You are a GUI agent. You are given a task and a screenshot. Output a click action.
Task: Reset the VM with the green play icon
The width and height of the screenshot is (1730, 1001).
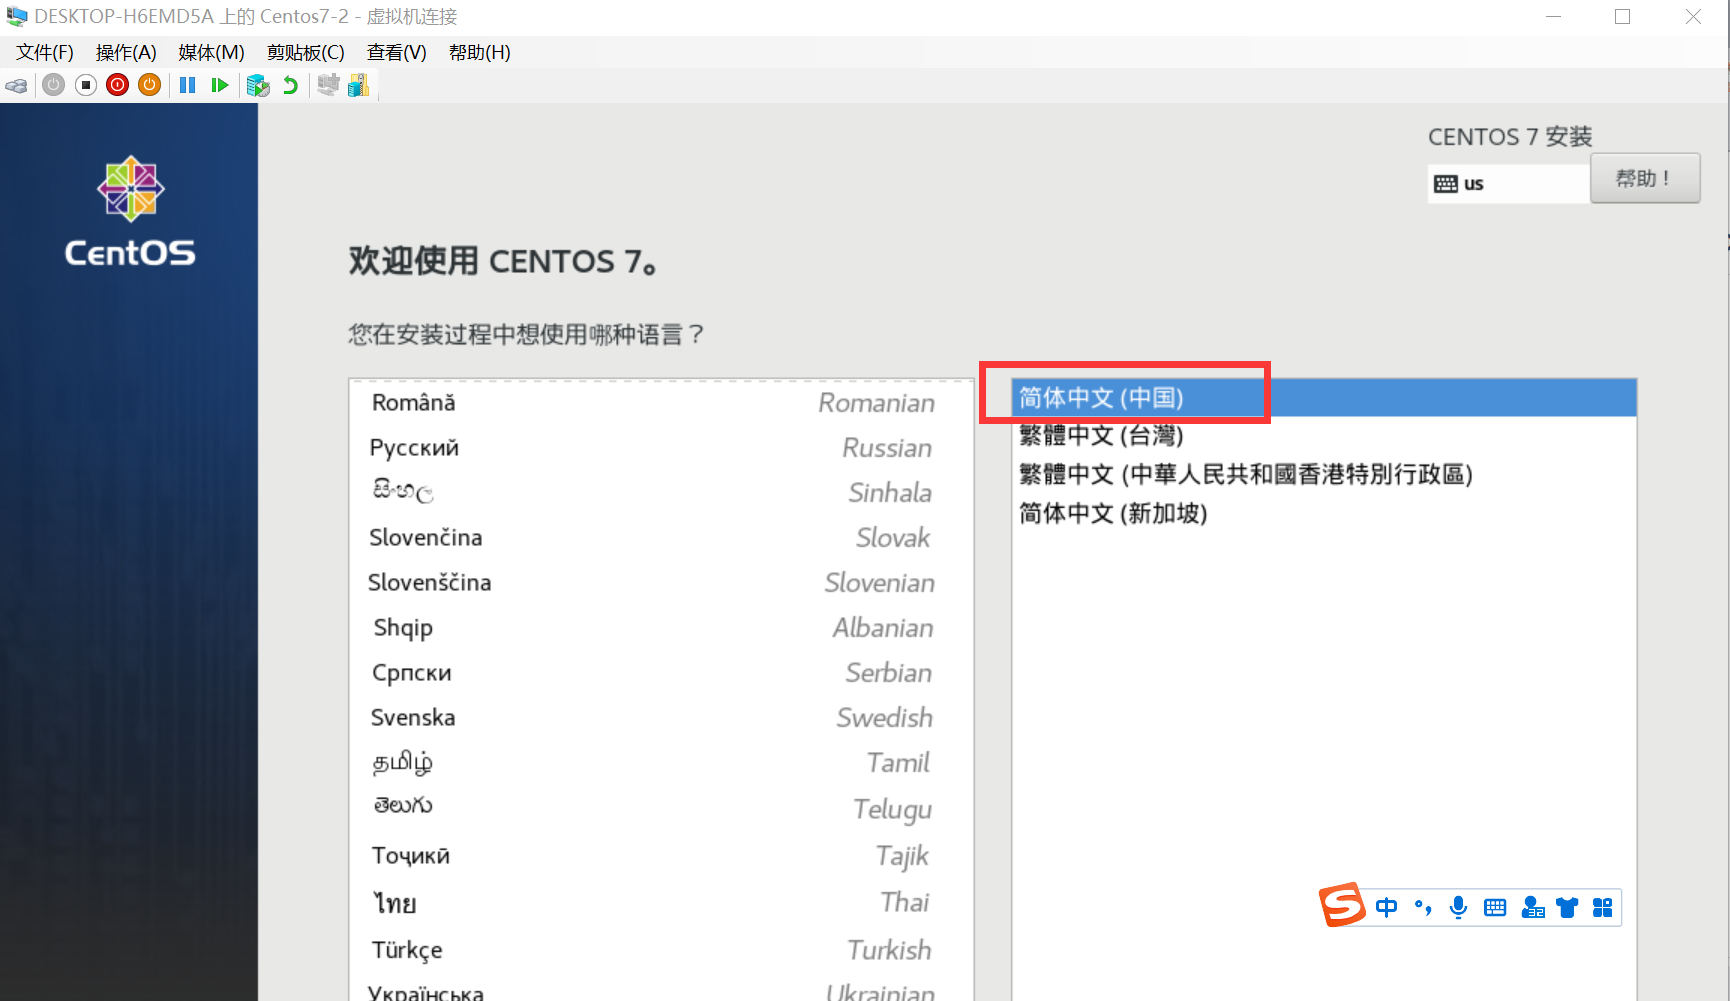[220, 86]
